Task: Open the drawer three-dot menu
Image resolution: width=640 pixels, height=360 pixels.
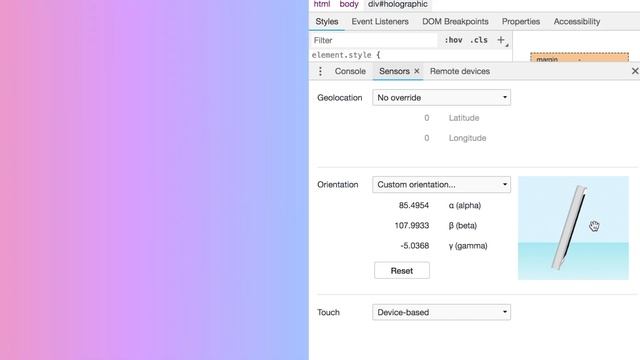Action: (320, 71)
